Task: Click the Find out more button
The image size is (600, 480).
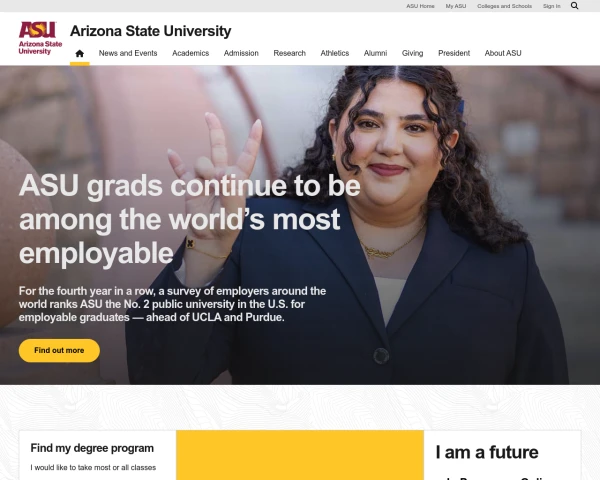Action: coord(59,350)
